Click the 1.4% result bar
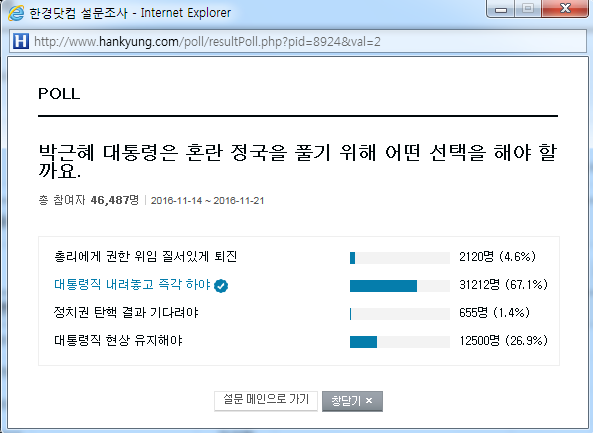The height and width of the screenshot is (433, 593). pos(400,314)
